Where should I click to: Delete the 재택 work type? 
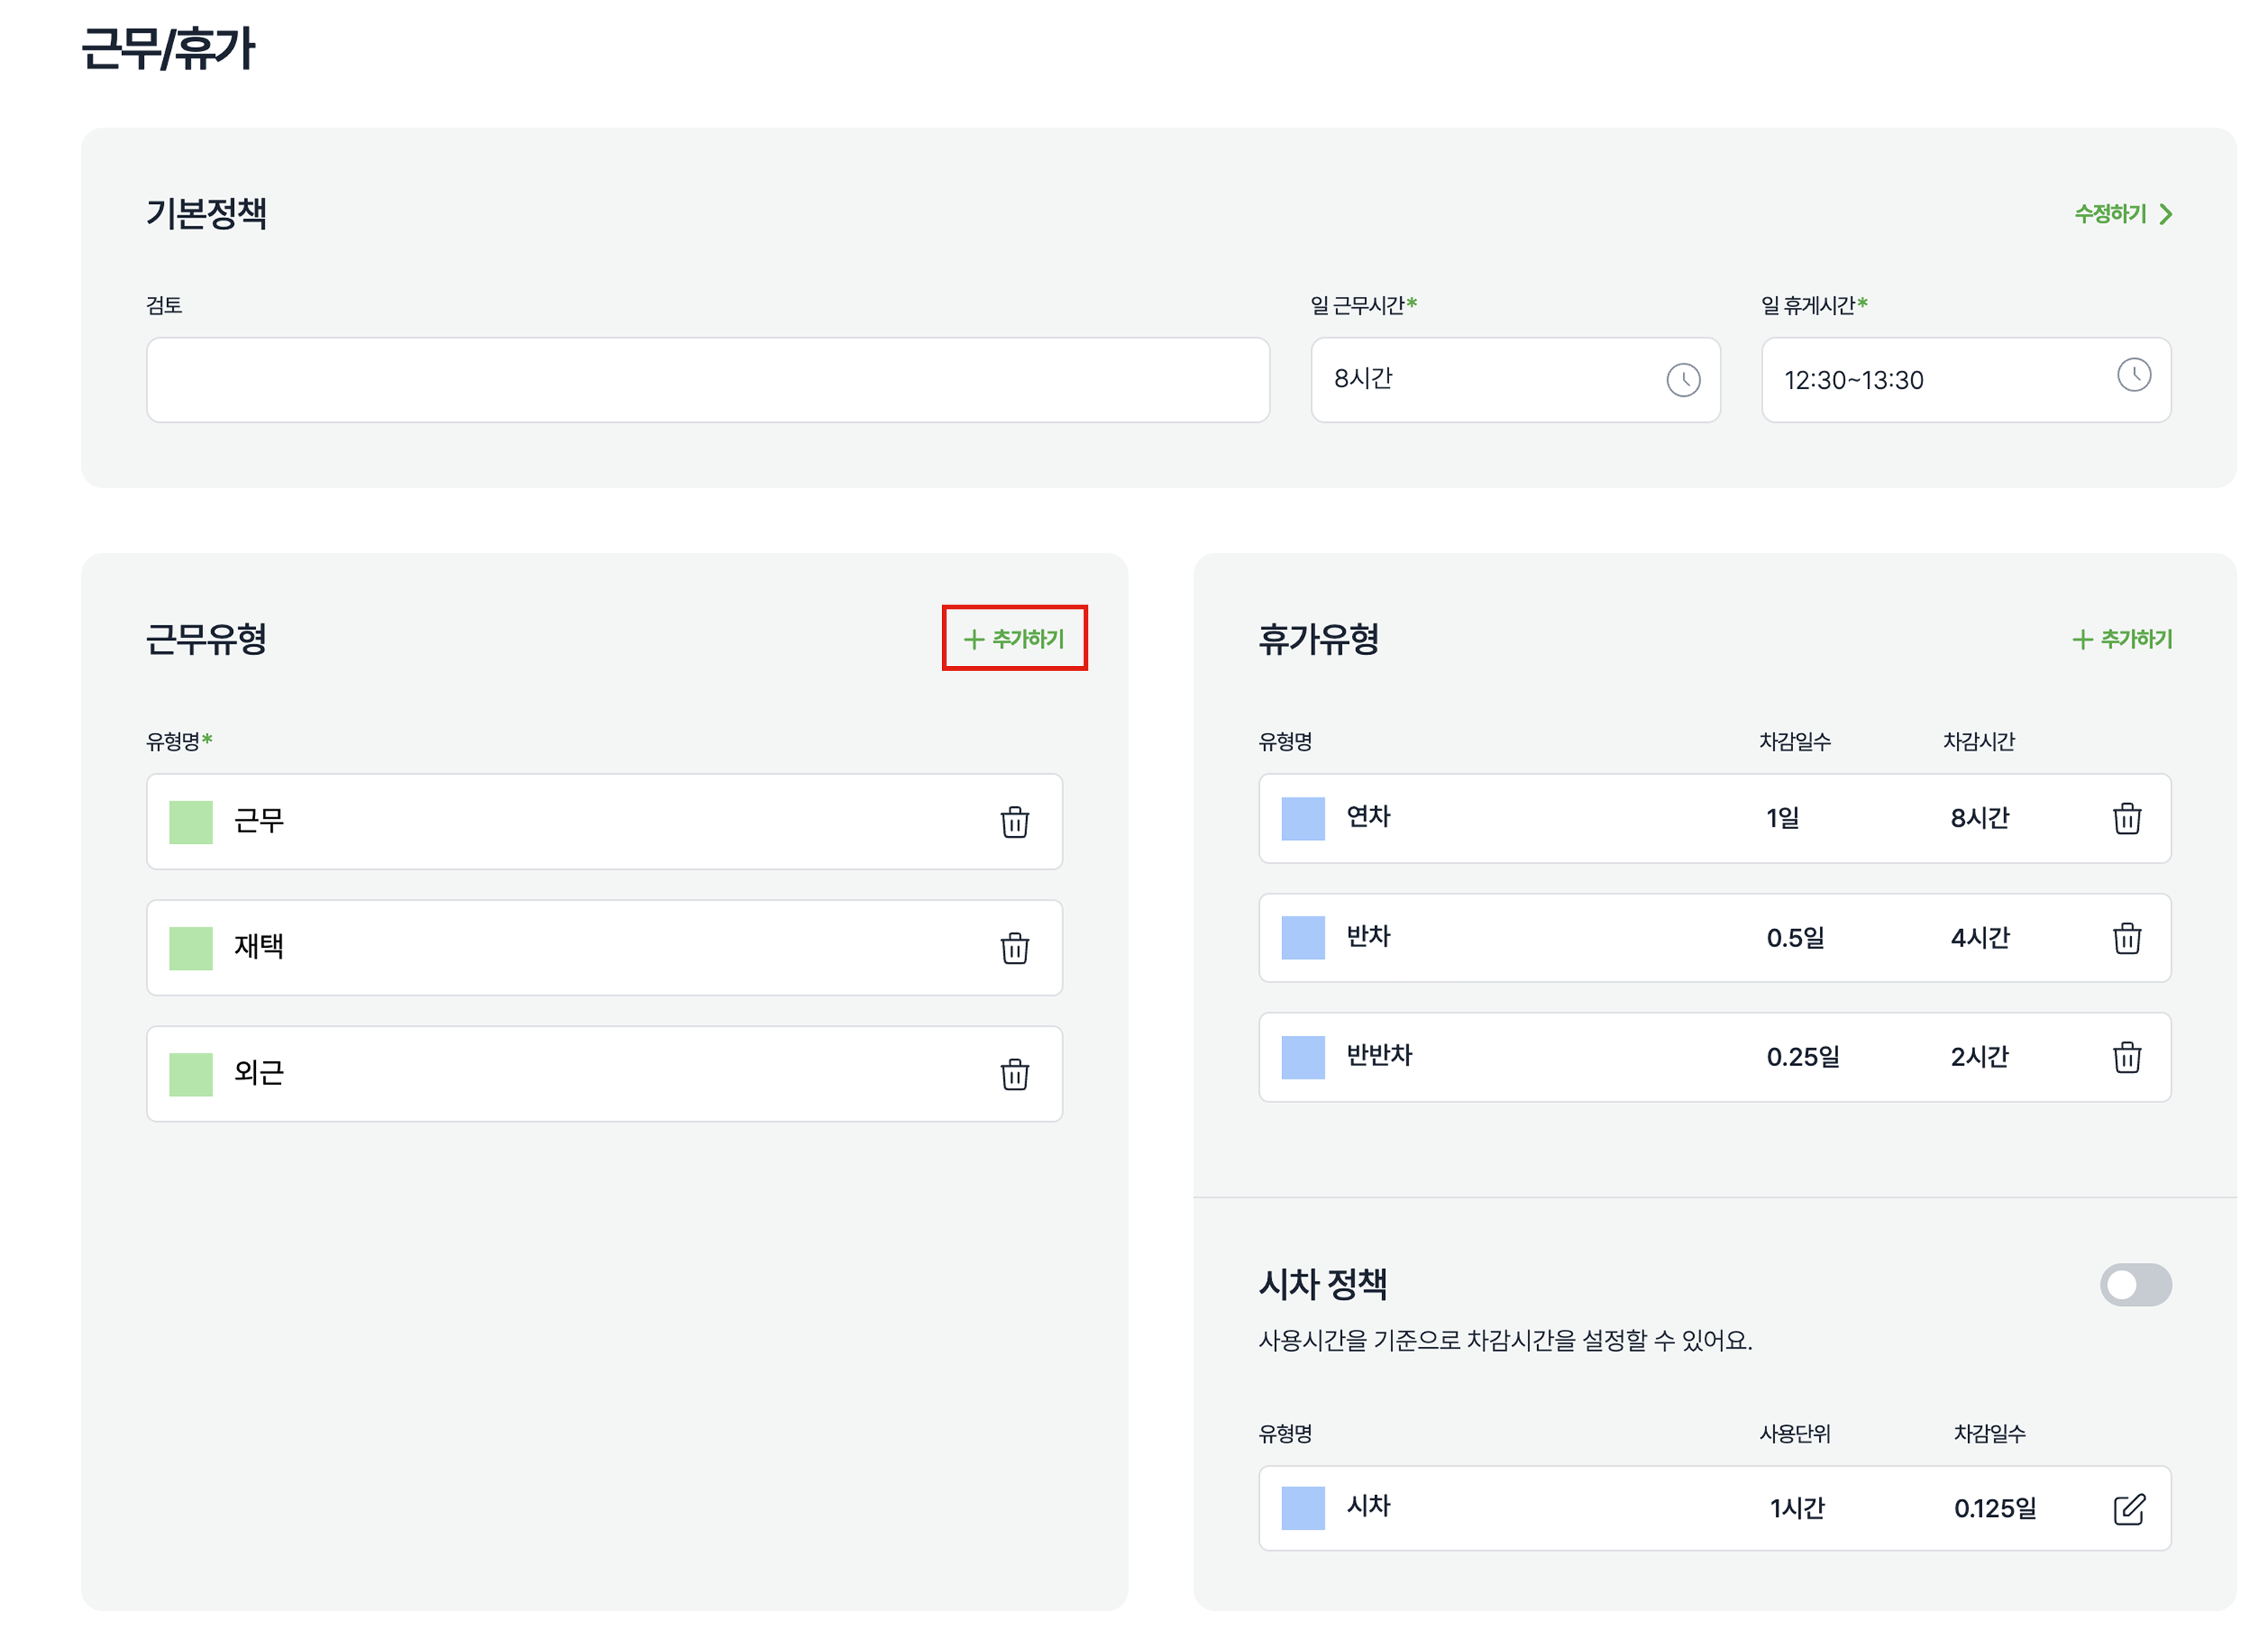point(1014,948)
